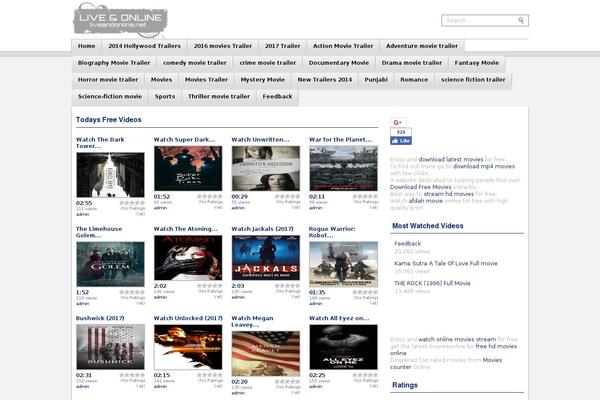Click Watch Jackals (2017) title link
The image size is (600, 400).
click(262, 229)
